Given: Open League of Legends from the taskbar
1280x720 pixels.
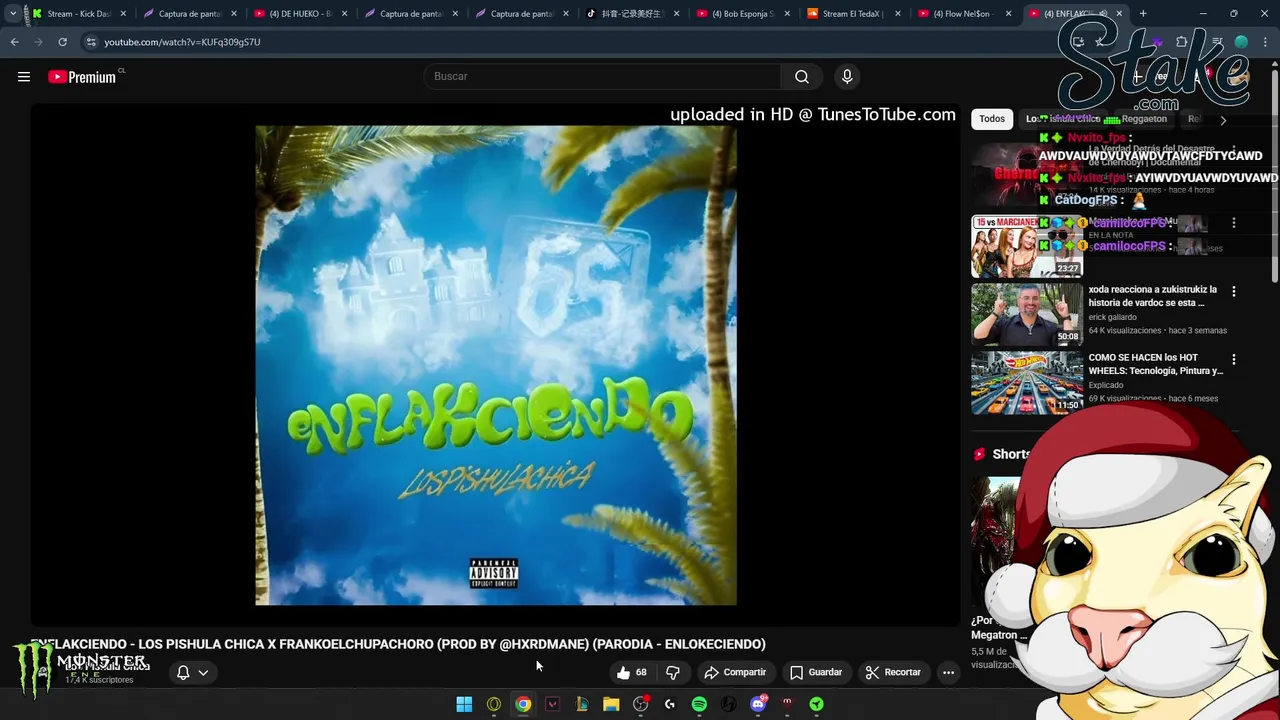Looking at the screenshot, I should click(582, 704).
